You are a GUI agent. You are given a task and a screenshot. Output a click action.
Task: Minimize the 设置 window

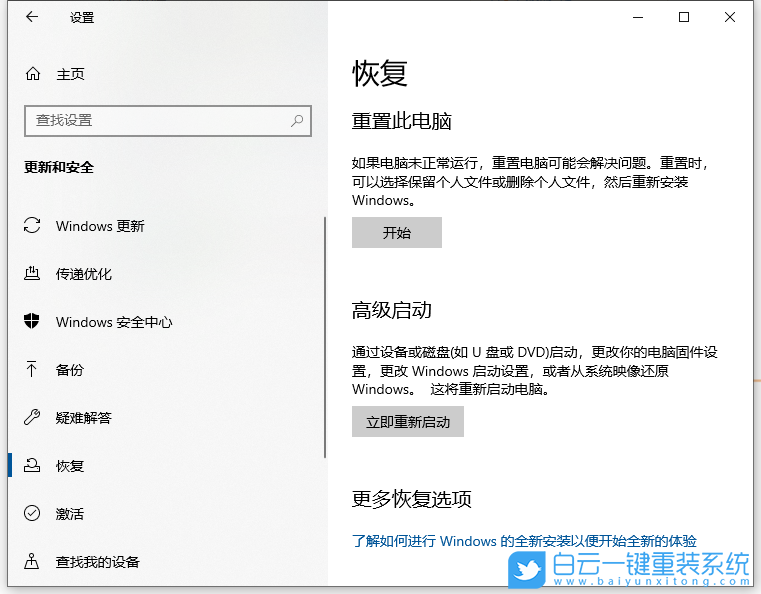tap(638, 17)
